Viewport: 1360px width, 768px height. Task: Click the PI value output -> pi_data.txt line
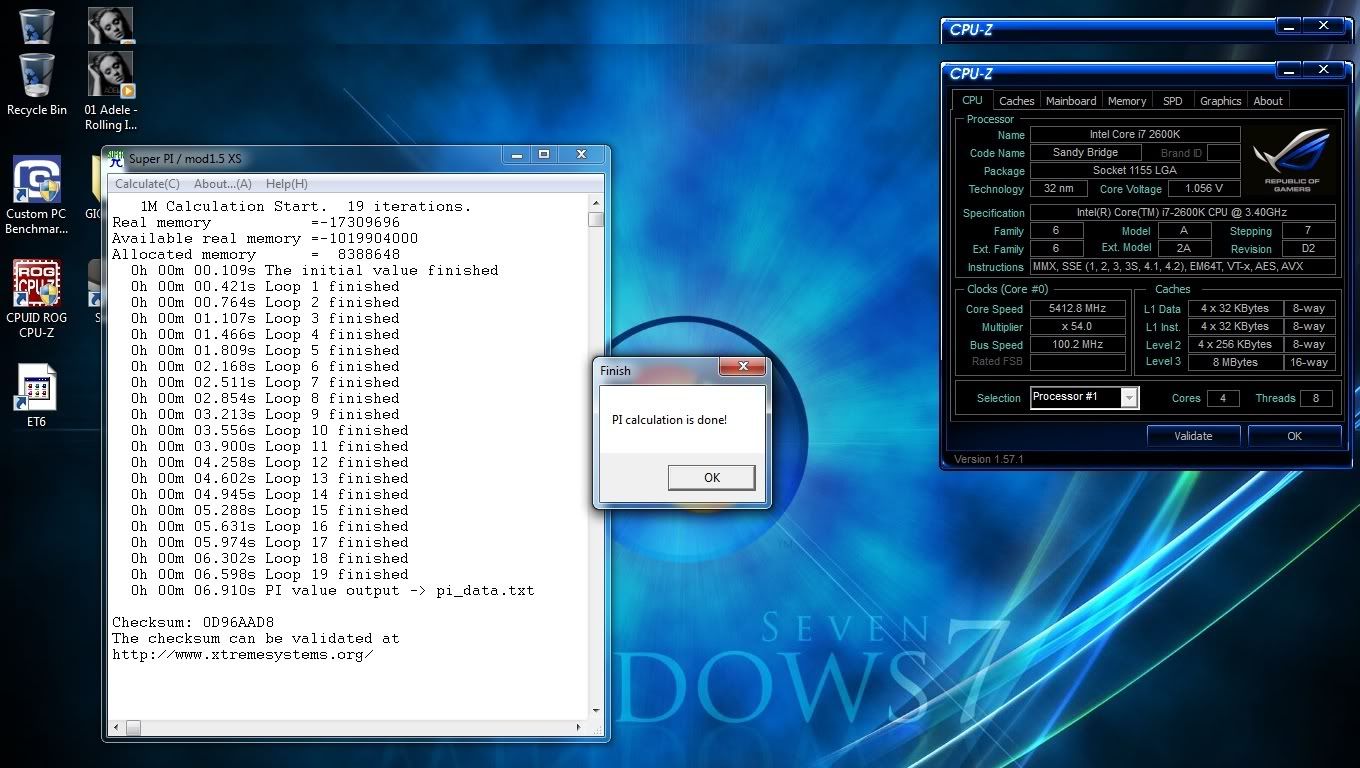(x=333, y=590)
